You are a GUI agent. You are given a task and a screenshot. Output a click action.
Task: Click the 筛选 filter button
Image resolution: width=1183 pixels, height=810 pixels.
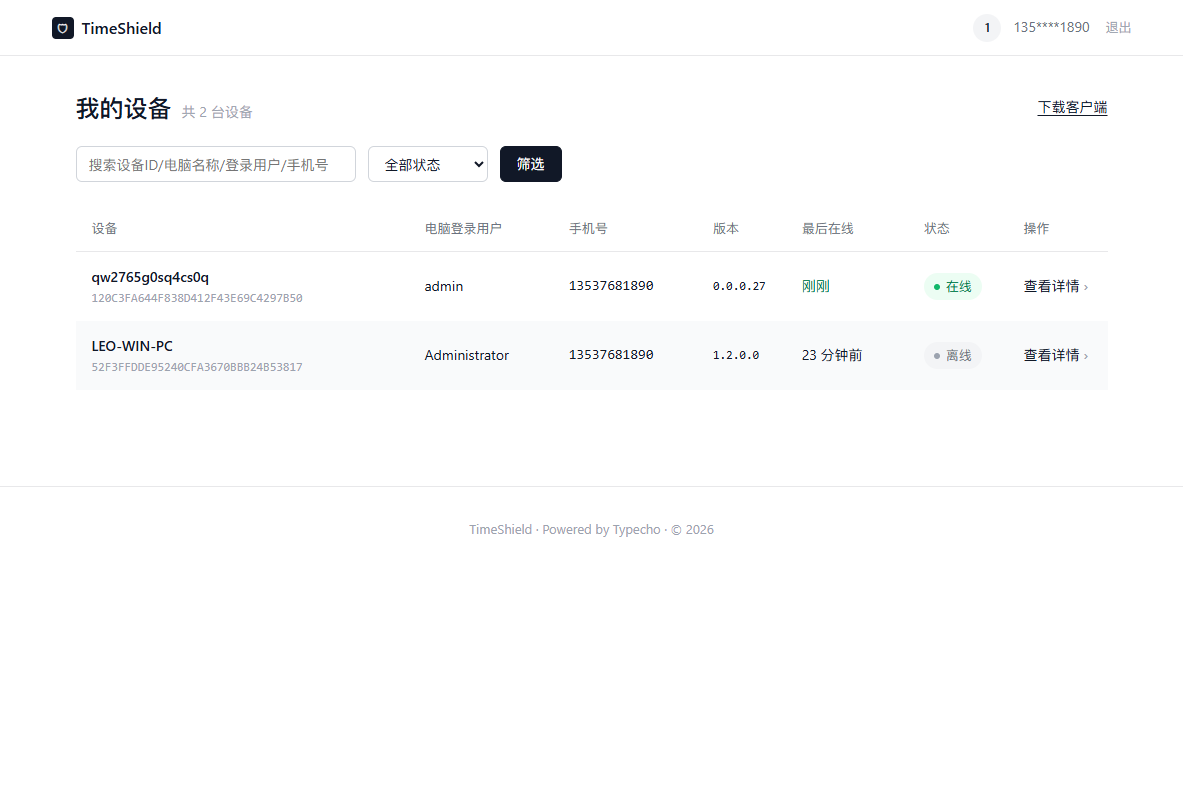(530, 164)
